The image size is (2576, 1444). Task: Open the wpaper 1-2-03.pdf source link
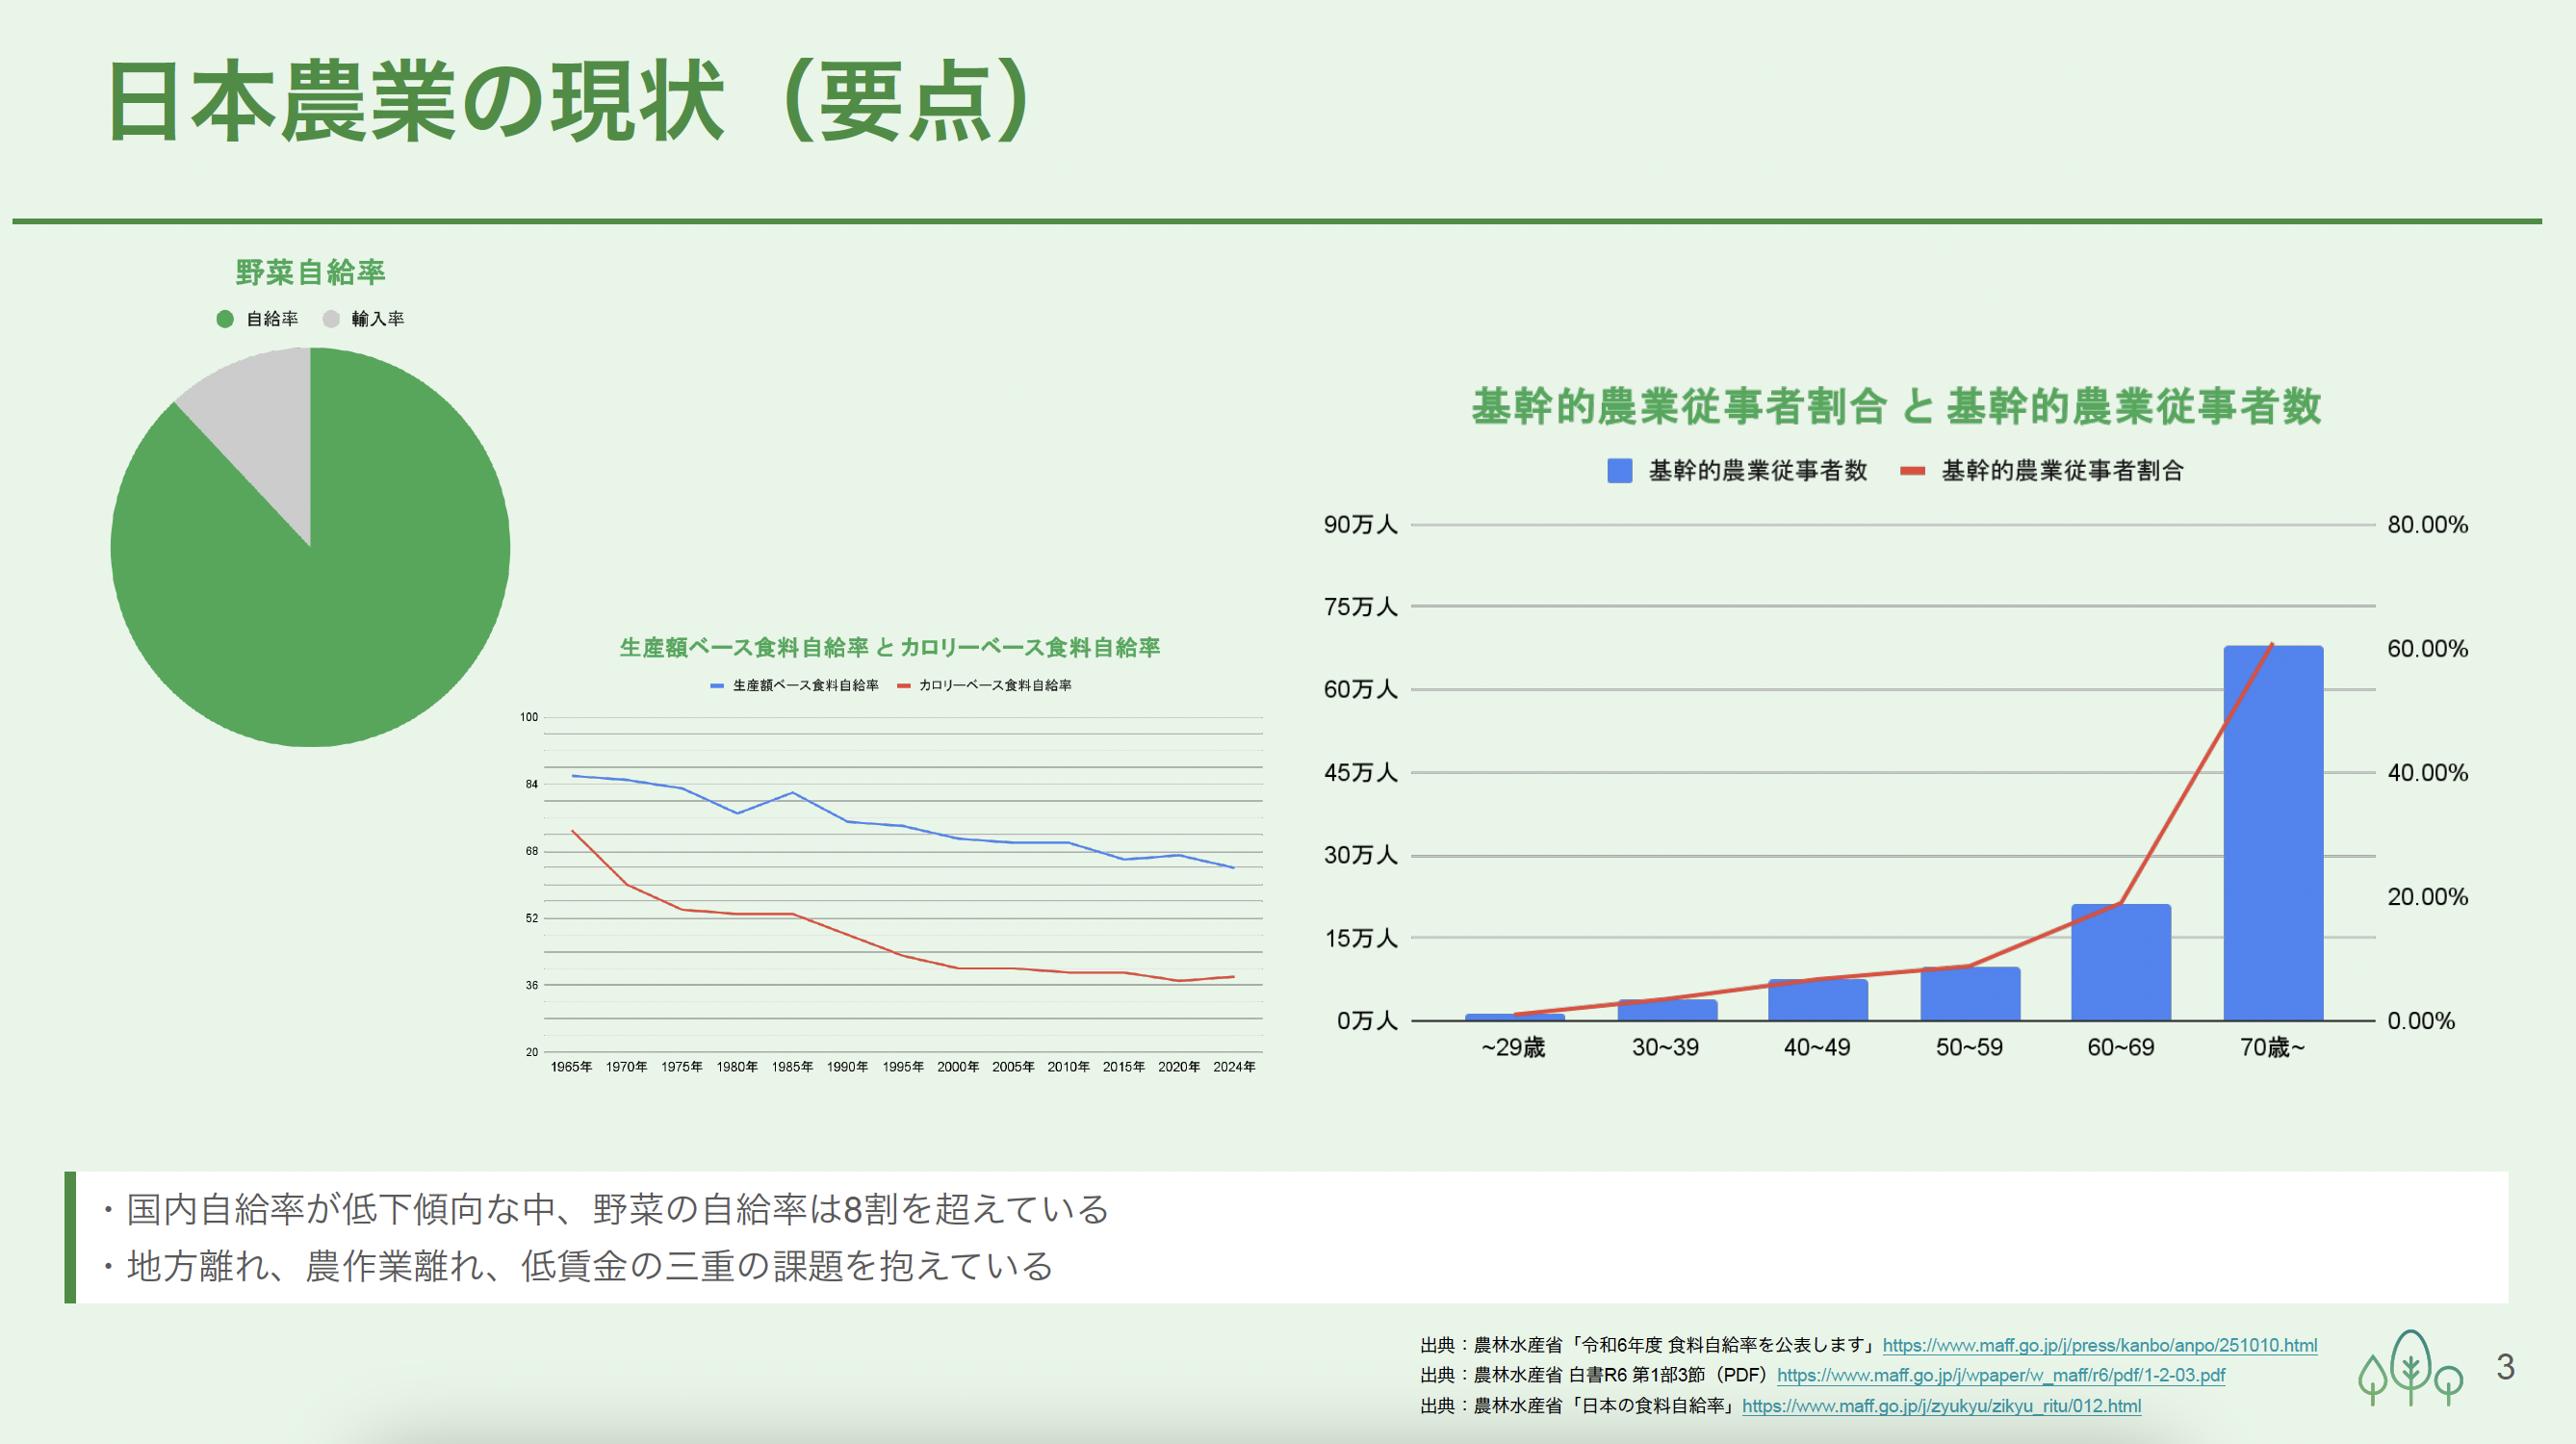click(2000, 1376)
